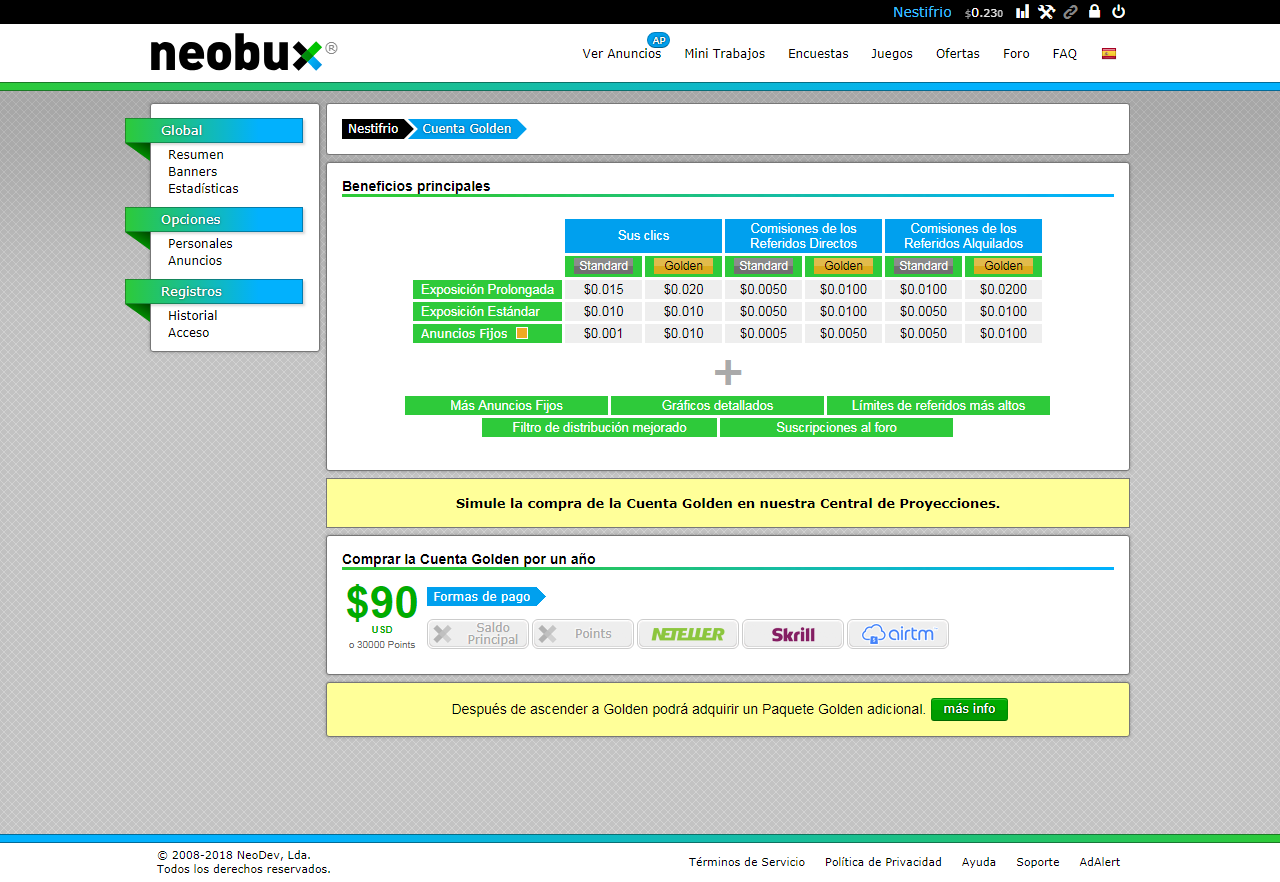Screen dimensions: 1280x882
Task: Choose airtm as payment method
Action: (898, 634)
